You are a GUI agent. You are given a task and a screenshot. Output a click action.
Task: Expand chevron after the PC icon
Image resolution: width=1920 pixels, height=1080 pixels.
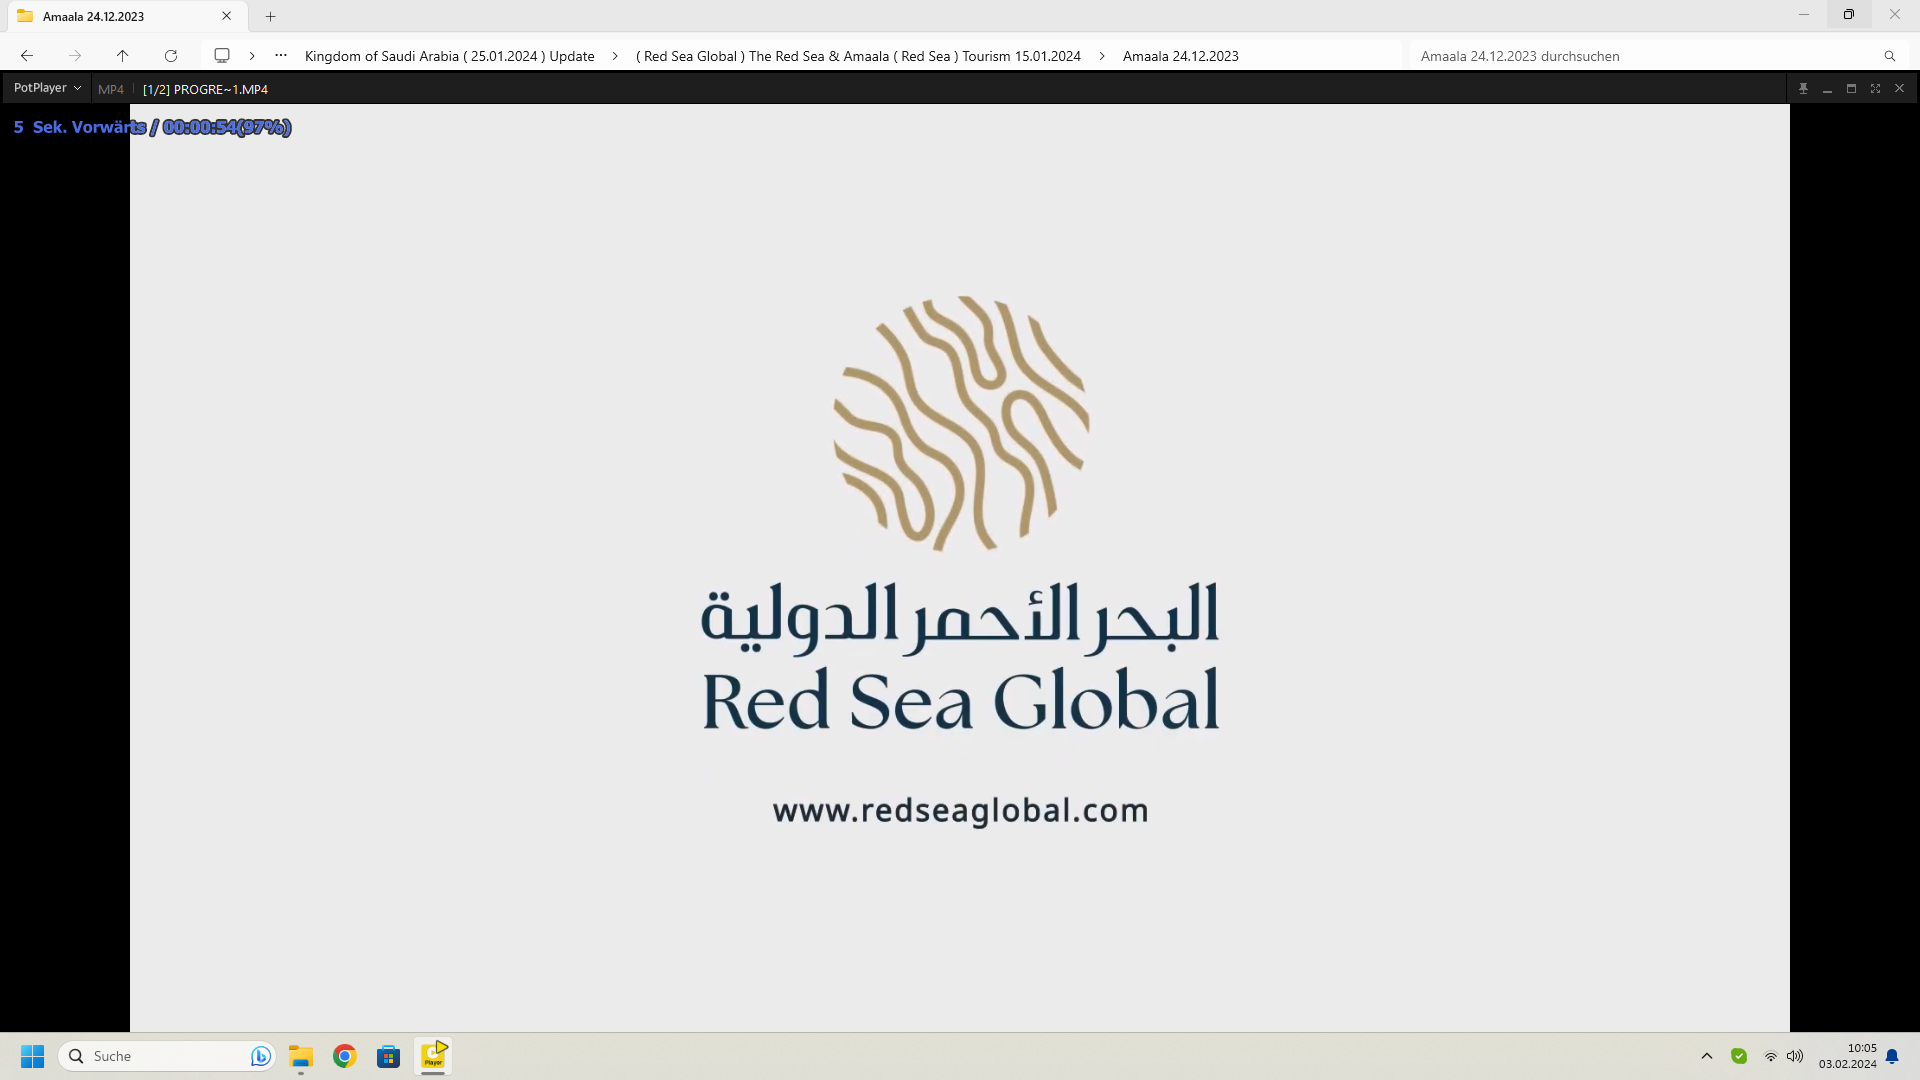click(x=252, y=56)
